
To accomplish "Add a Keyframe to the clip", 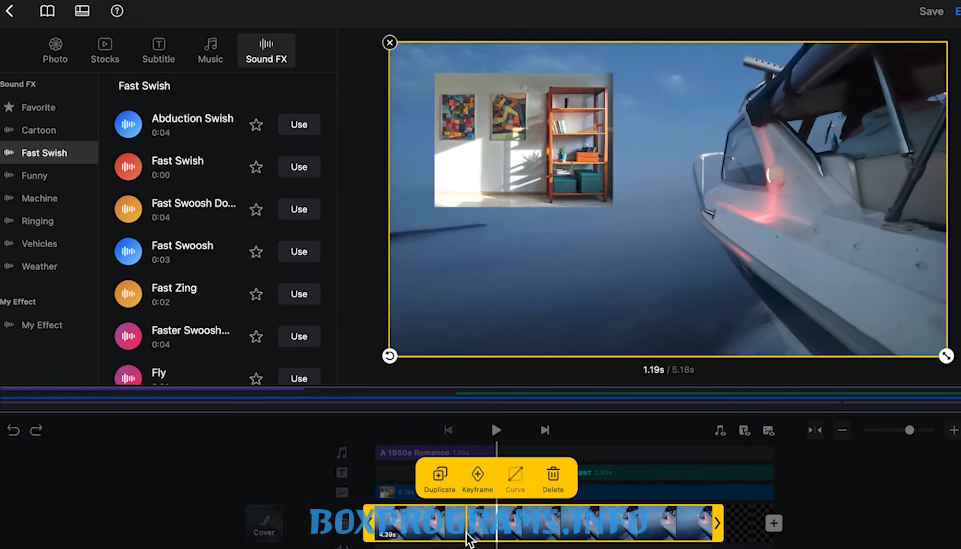I will point(477,474).
